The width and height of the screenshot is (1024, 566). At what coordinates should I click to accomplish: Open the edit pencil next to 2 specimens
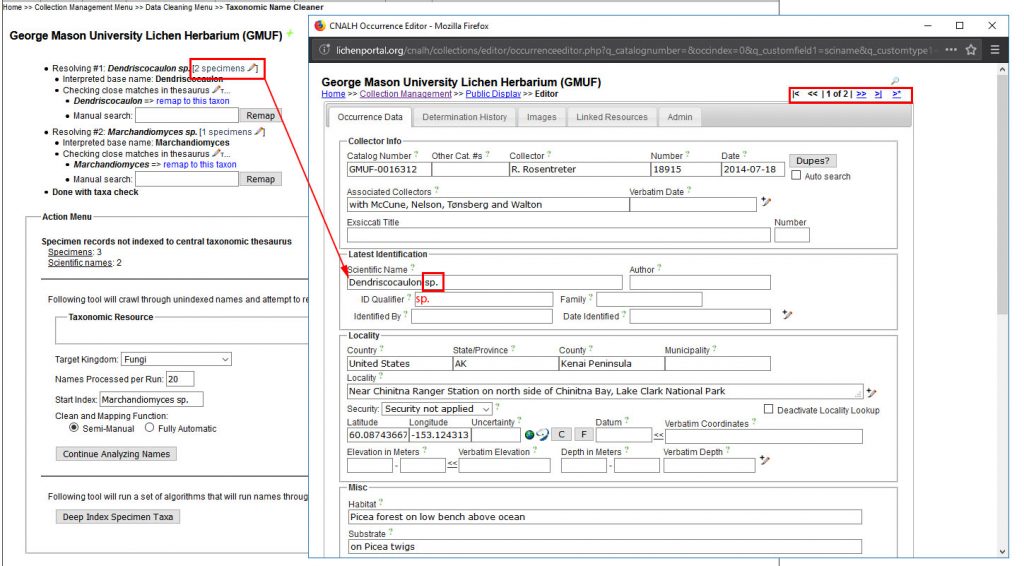click(x=252, y=68)
